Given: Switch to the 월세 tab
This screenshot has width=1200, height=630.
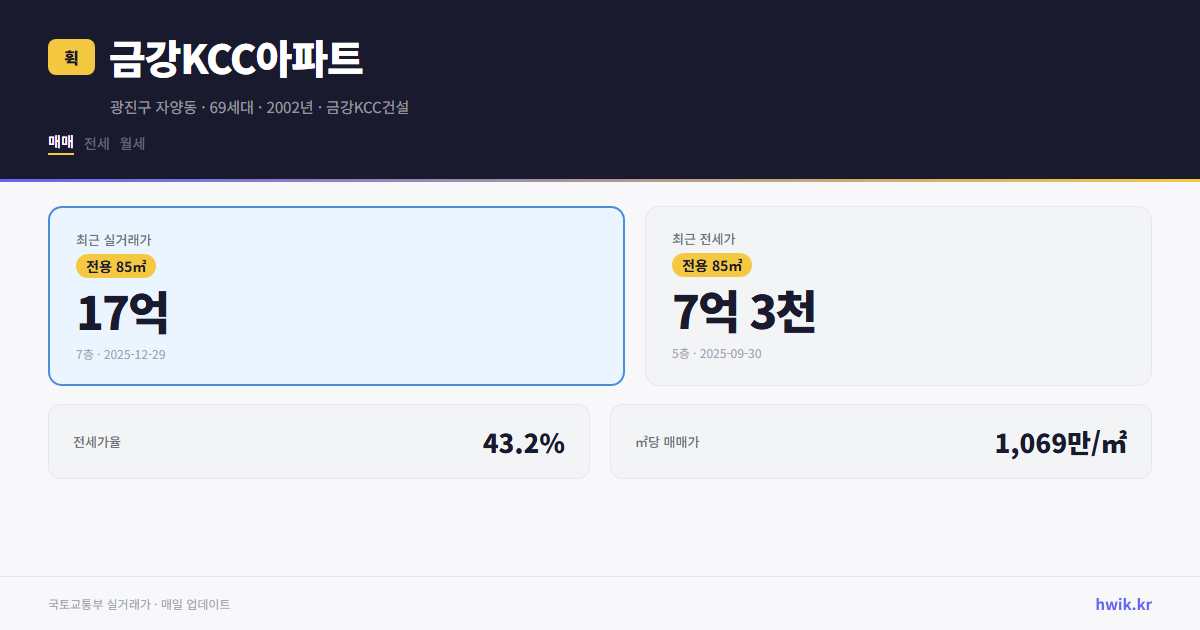Looking at the screenshot, I should coord(131,143).
